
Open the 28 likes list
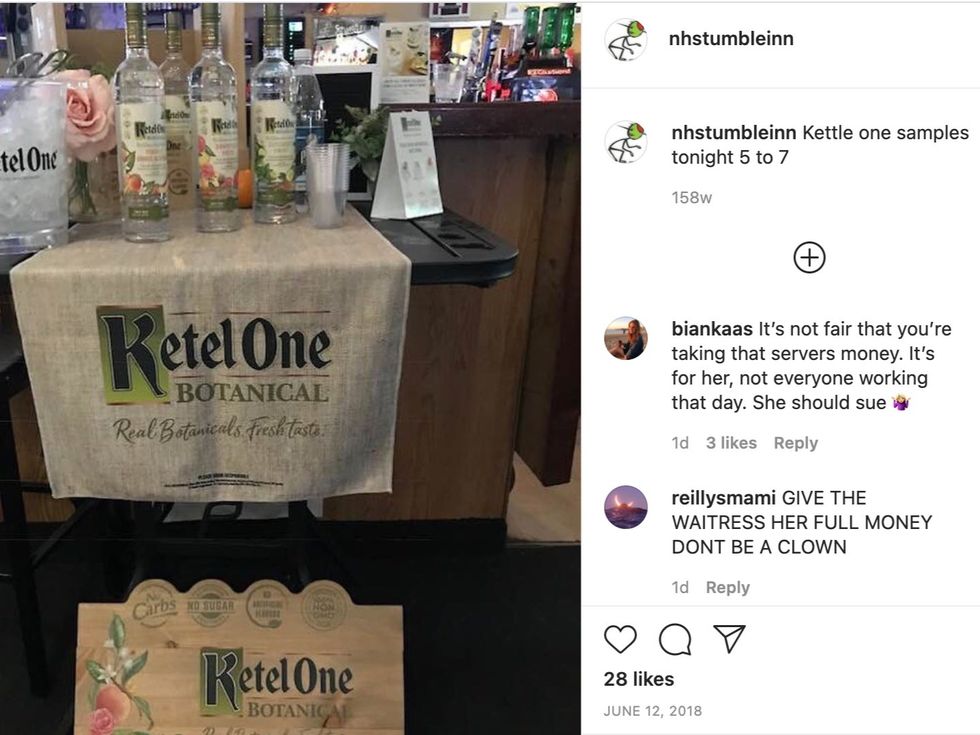click(639, 679)
